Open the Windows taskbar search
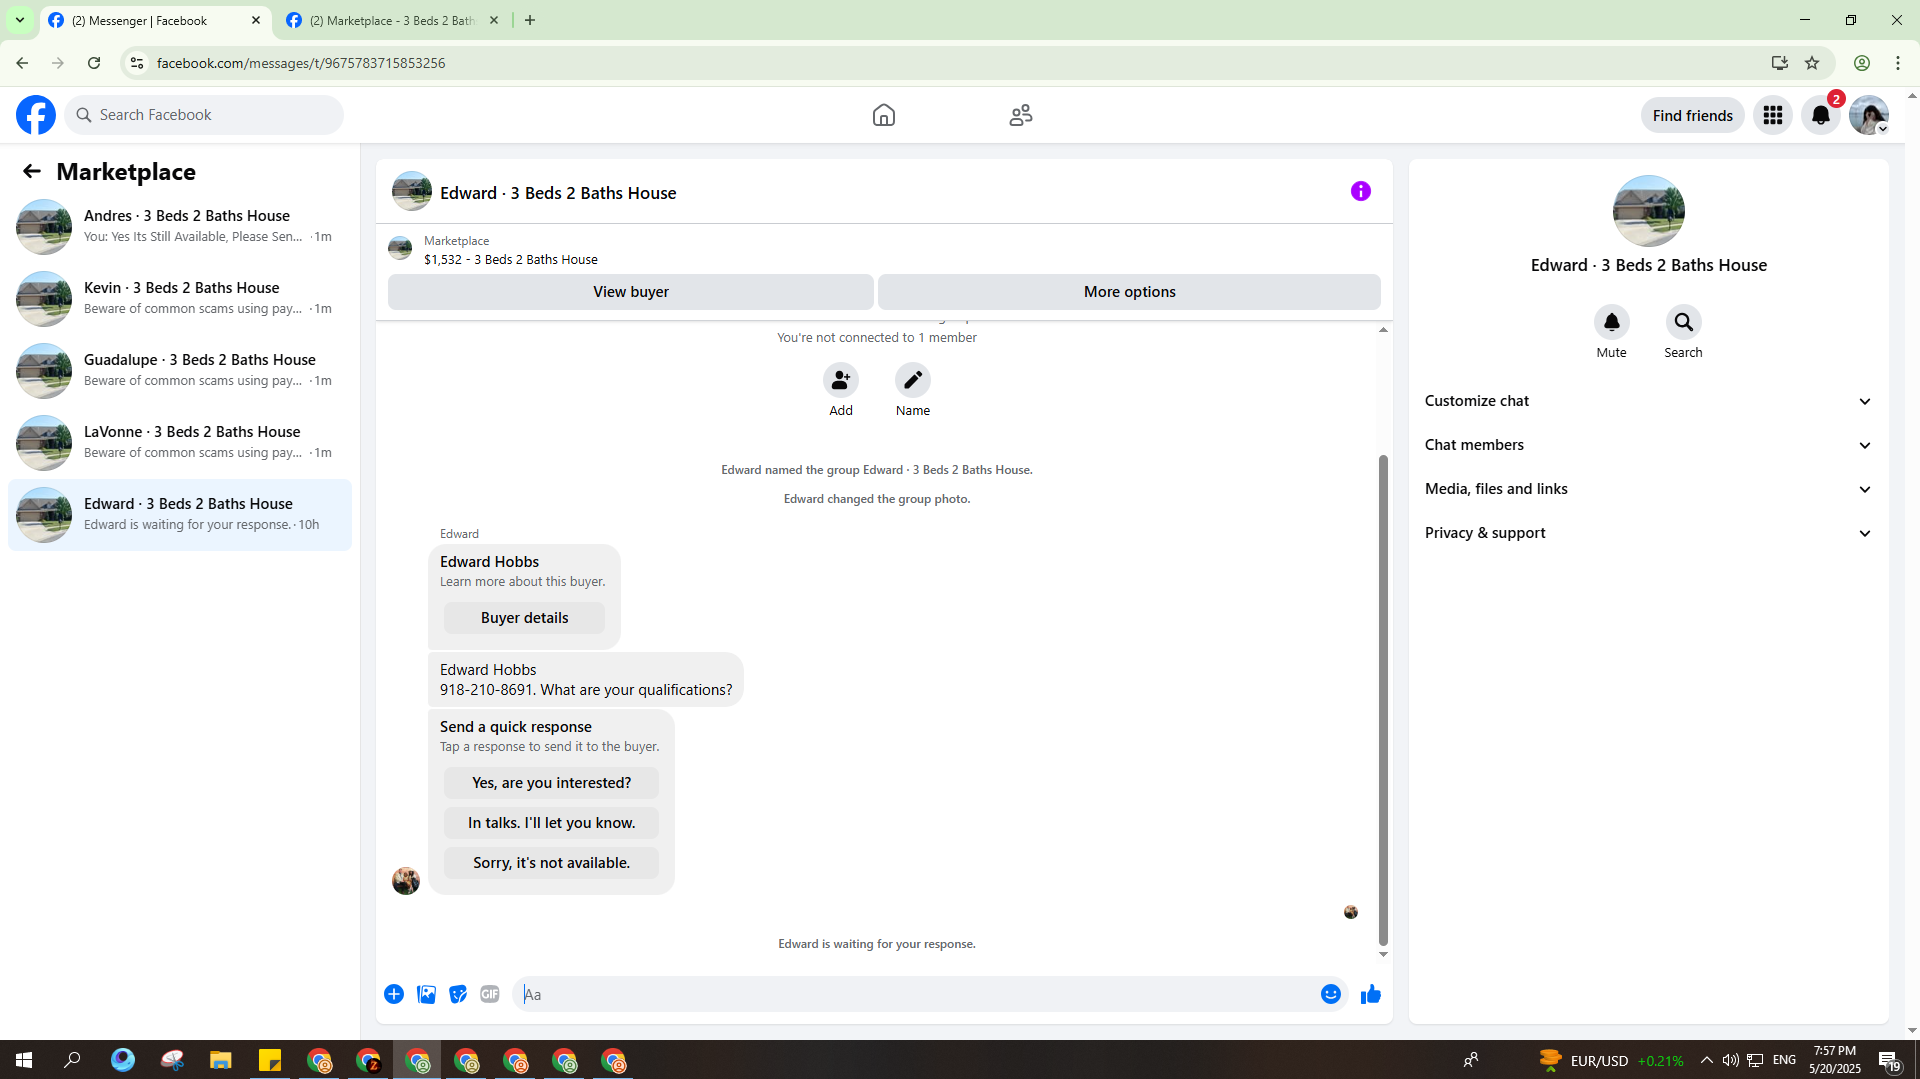1920x1079 pixels. [x=72, y=1060]
